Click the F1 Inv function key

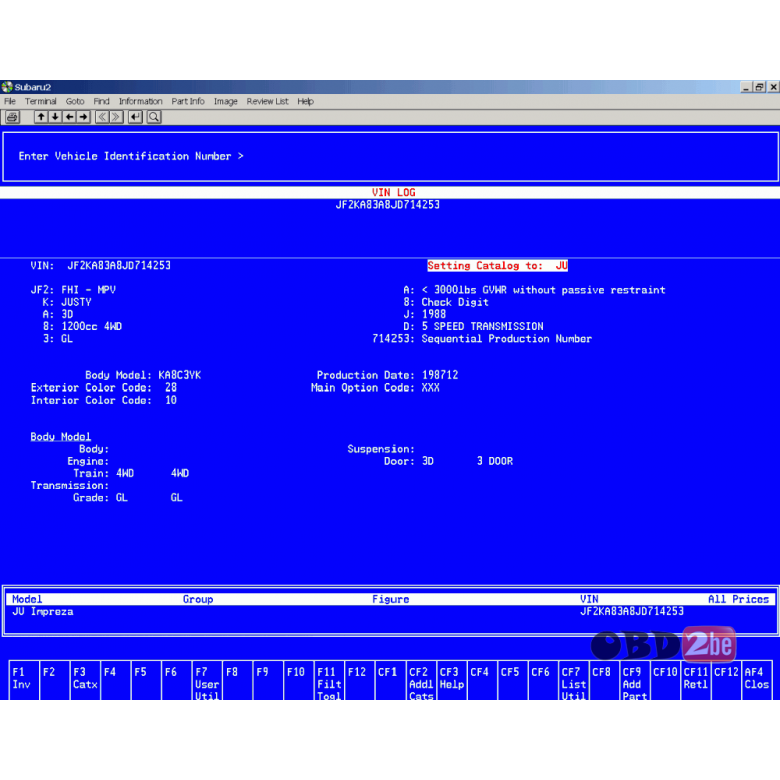tap(24, 680)
